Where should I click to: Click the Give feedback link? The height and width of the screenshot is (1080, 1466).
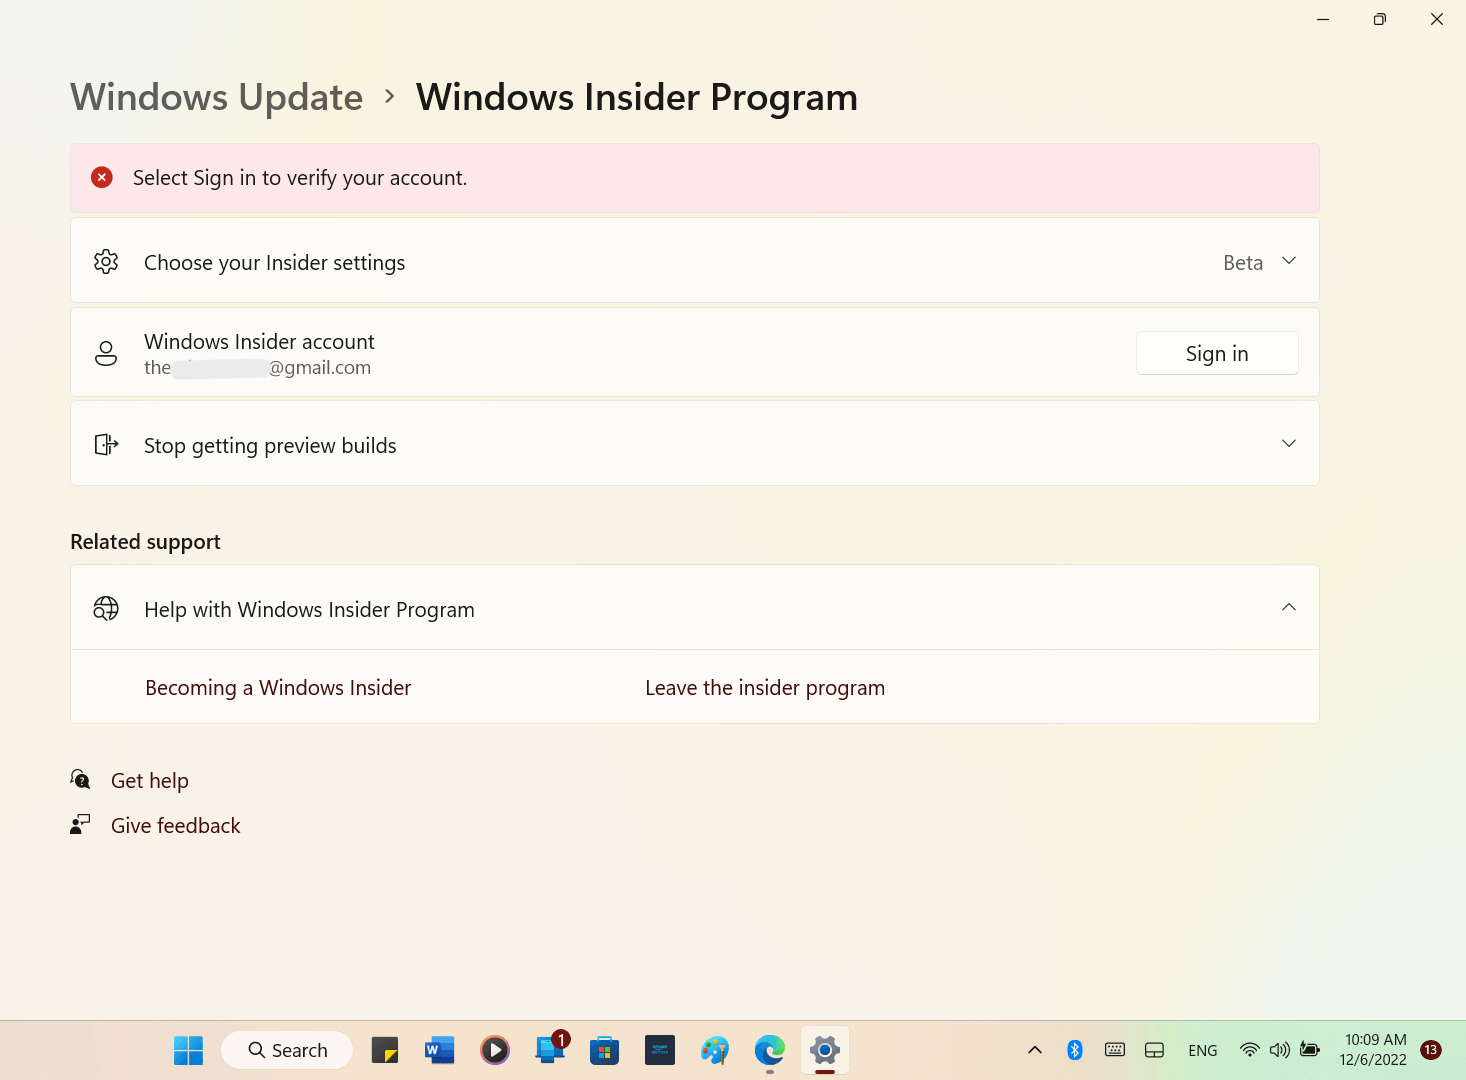click(x=176, y=825)
